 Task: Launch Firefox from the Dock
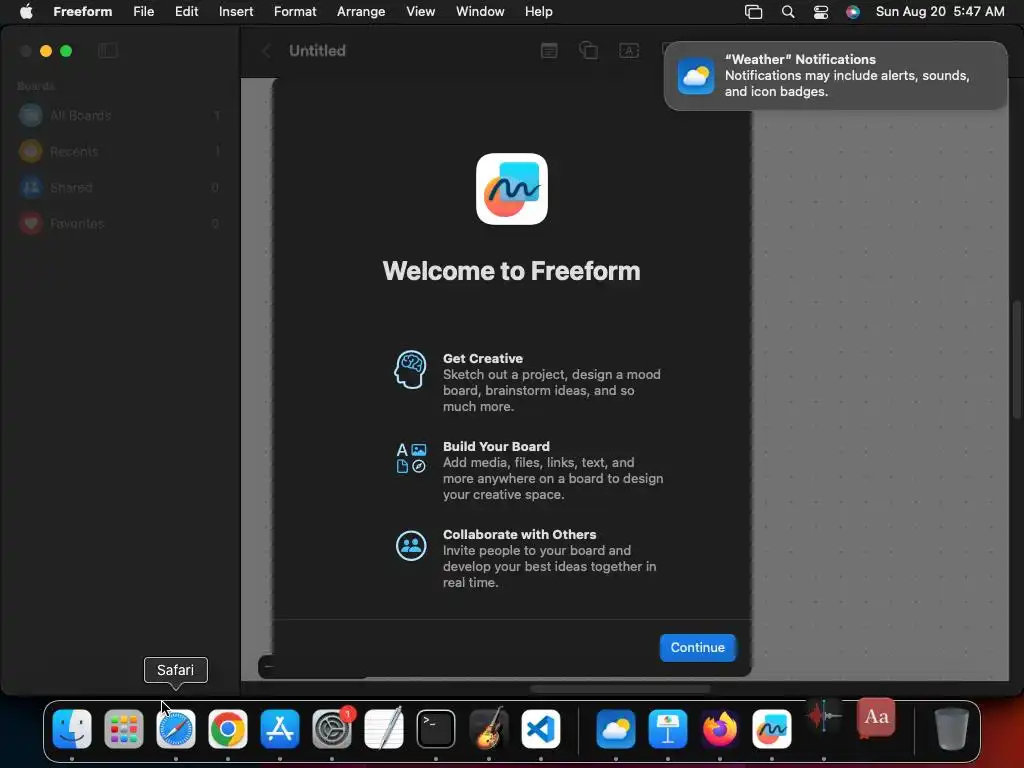tap(720, 729)
